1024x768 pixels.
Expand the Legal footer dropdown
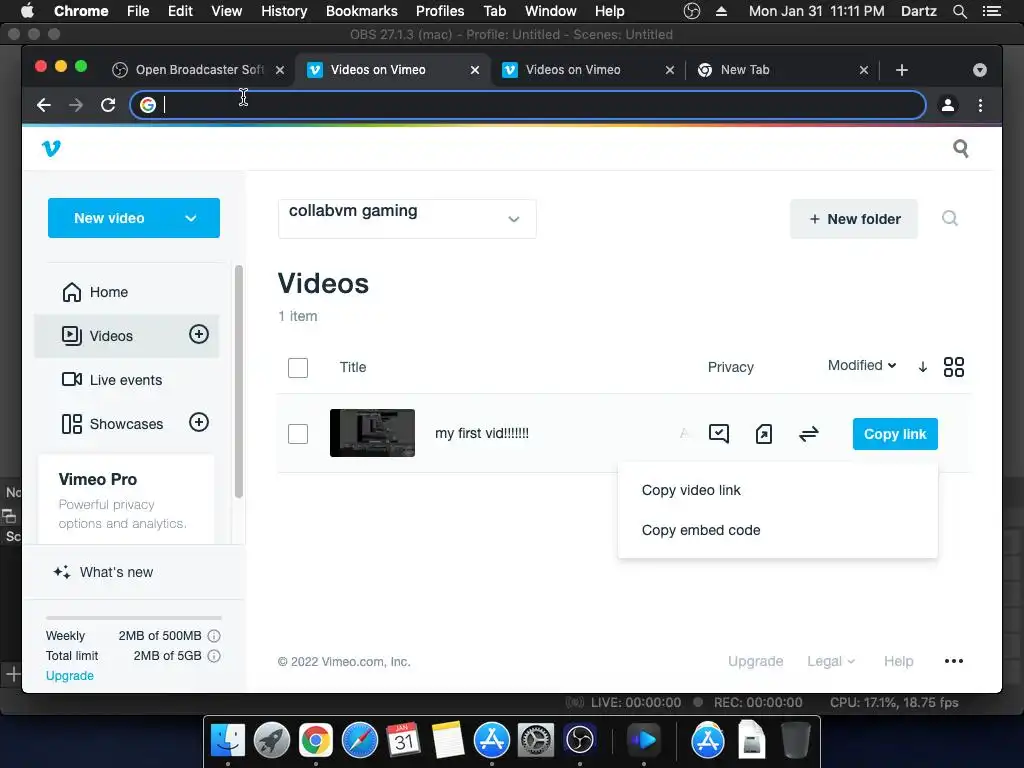click(x=831, y=661)
